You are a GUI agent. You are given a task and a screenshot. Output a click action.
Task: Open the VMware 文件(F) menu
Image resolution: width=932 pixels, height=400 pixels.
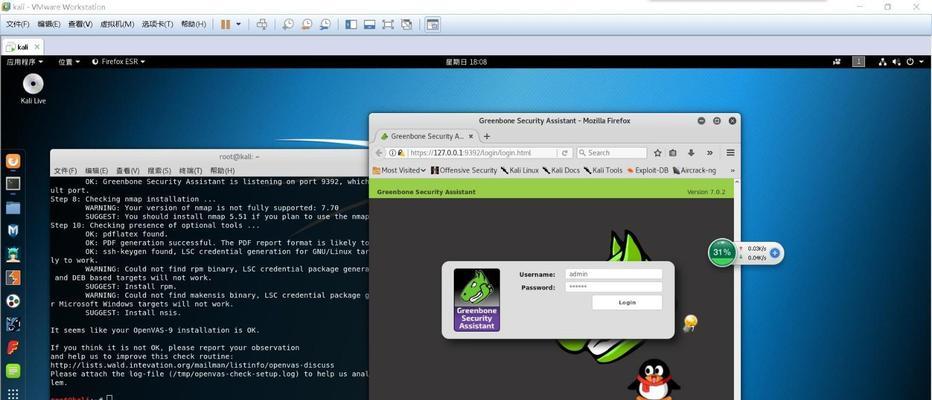18,24
